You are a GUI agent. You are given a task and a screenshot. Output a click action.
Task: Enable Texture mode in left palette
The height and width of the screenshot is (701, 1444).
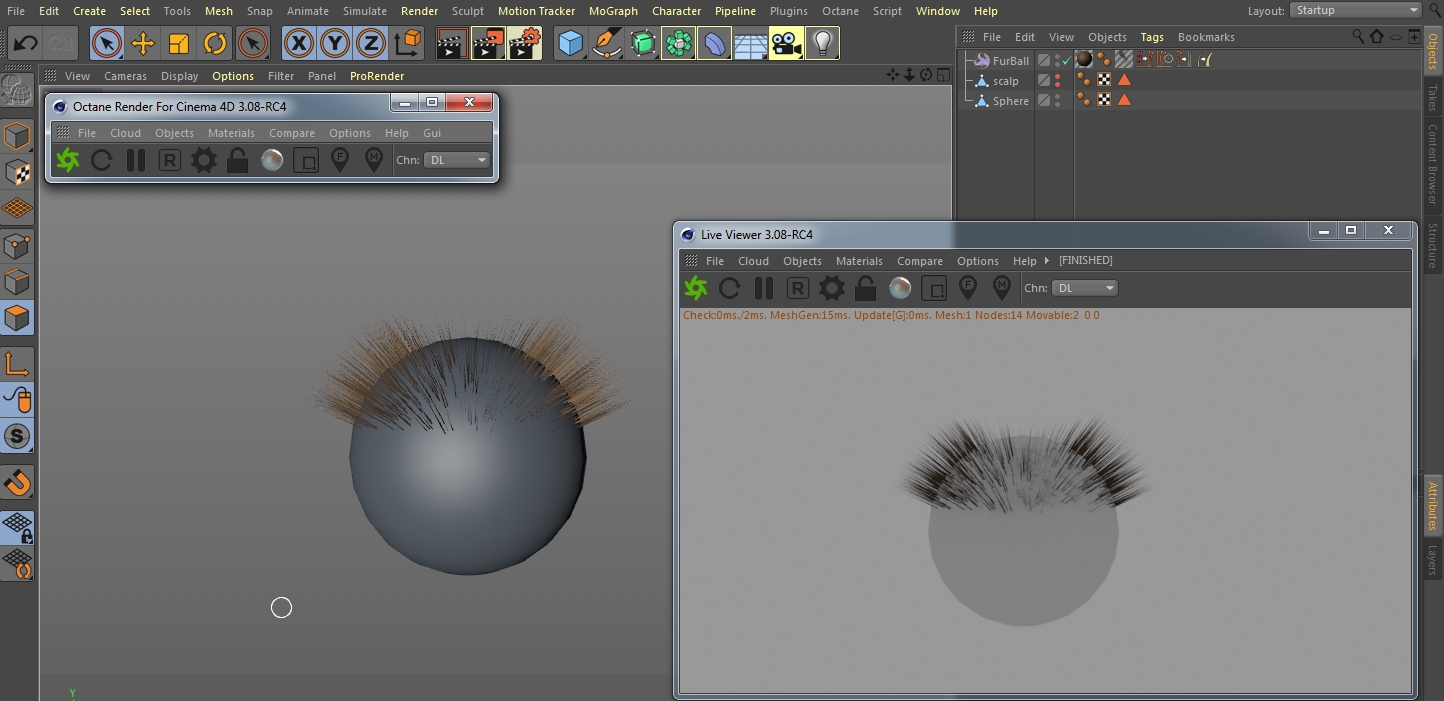pos(18,172)
